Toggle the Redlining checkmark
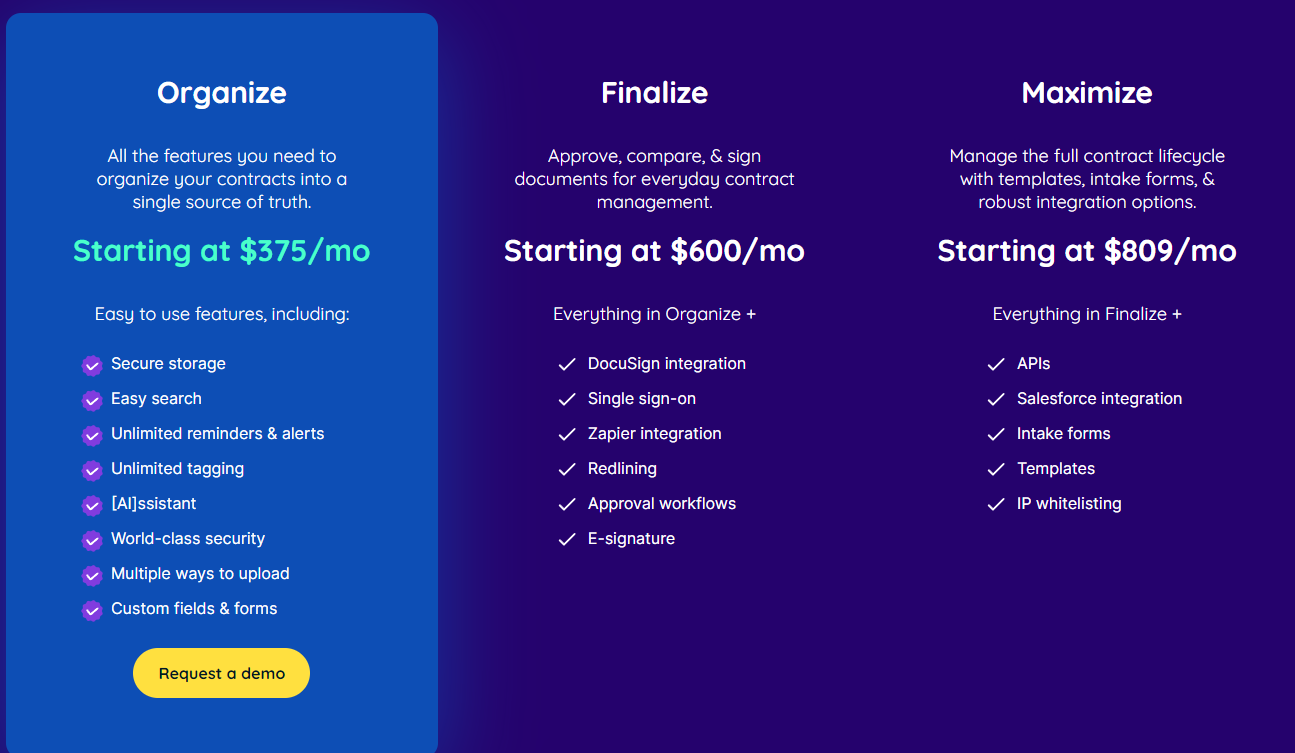The image size is (1295, 753). click(567, 469)
